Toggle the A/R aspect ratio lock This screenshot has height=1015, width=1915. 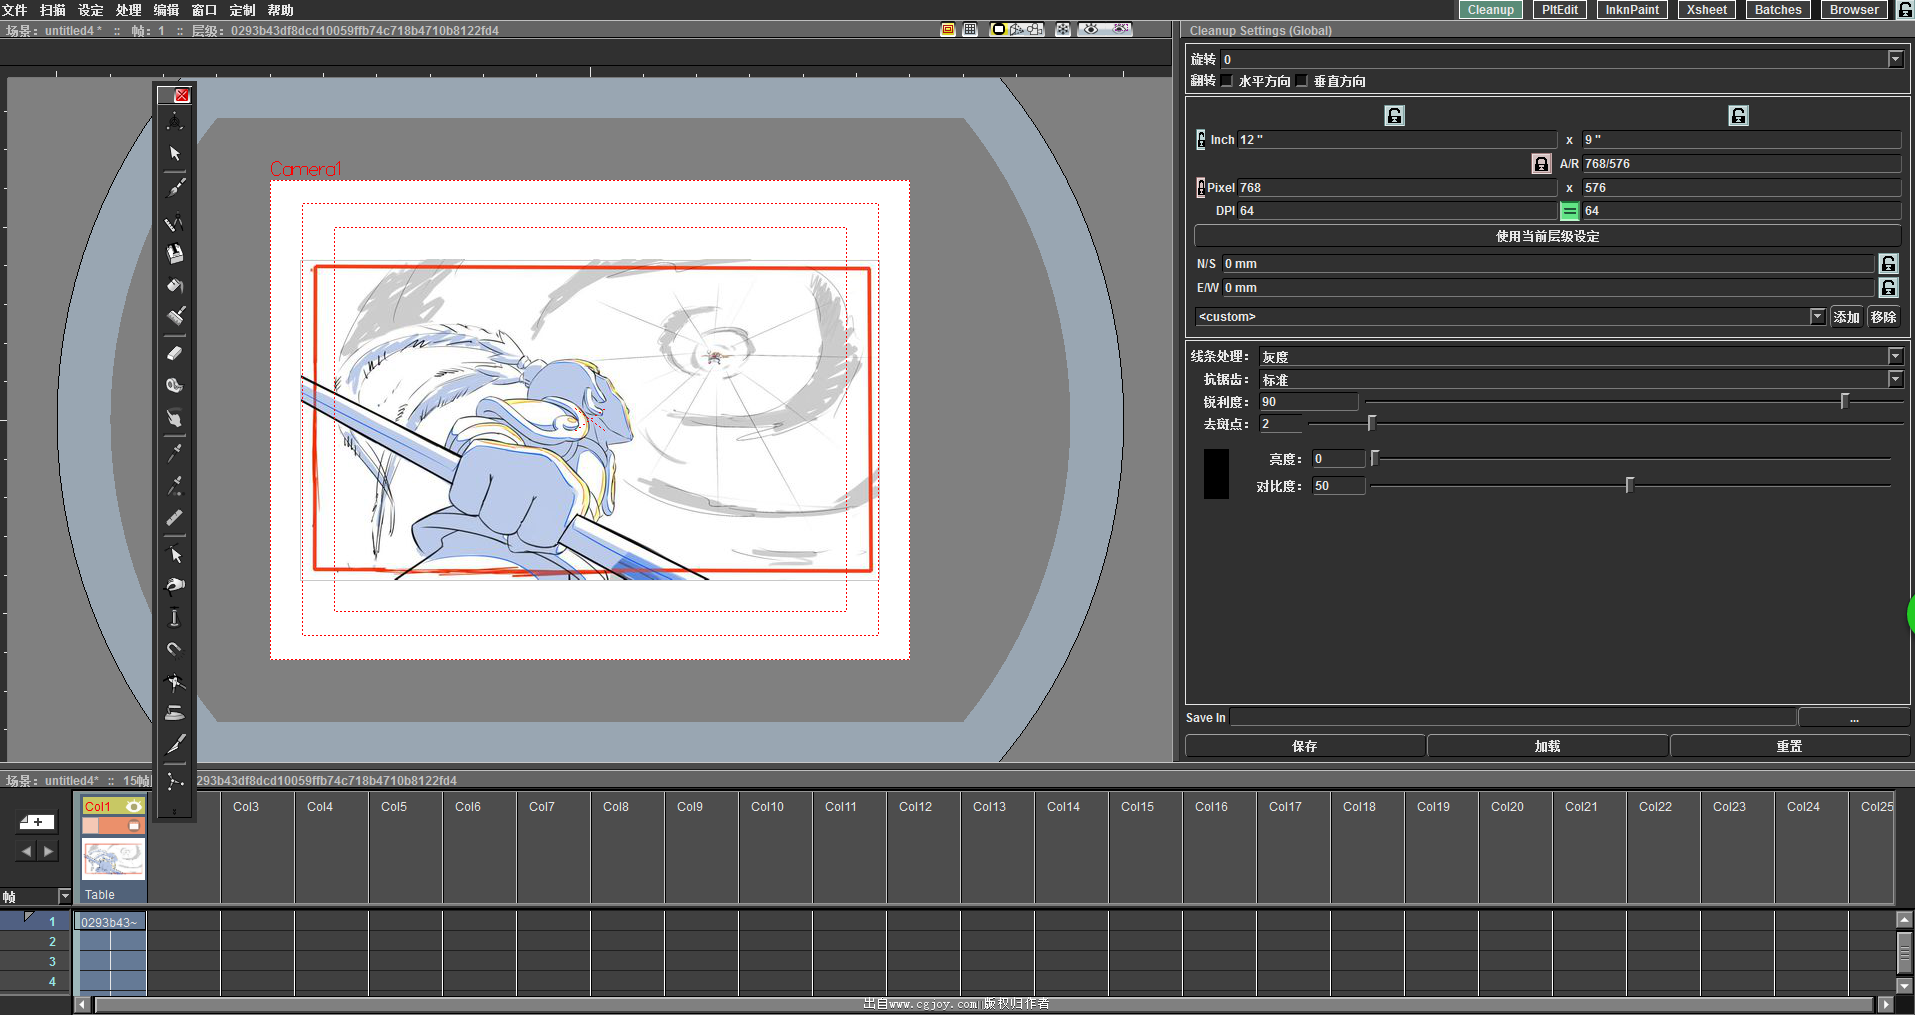1541,164
